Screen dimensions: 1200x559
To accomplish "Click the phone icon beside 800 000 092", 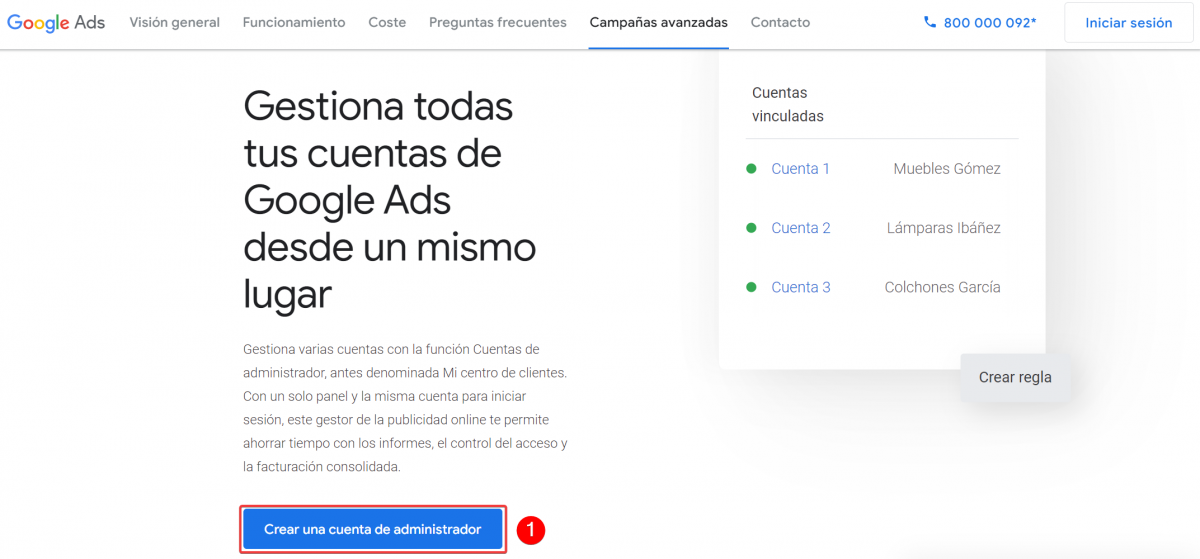I will tap(930, 22).
